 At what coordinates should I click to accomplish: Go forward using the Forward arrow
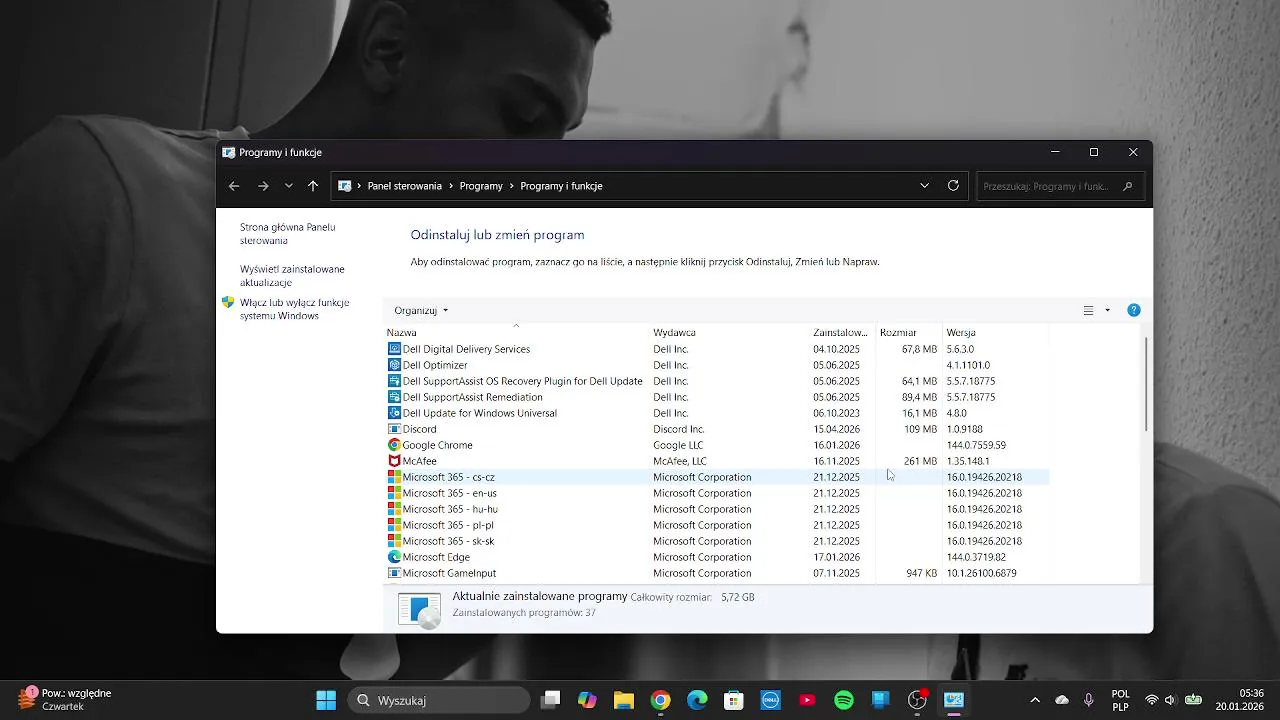point(263,186)
